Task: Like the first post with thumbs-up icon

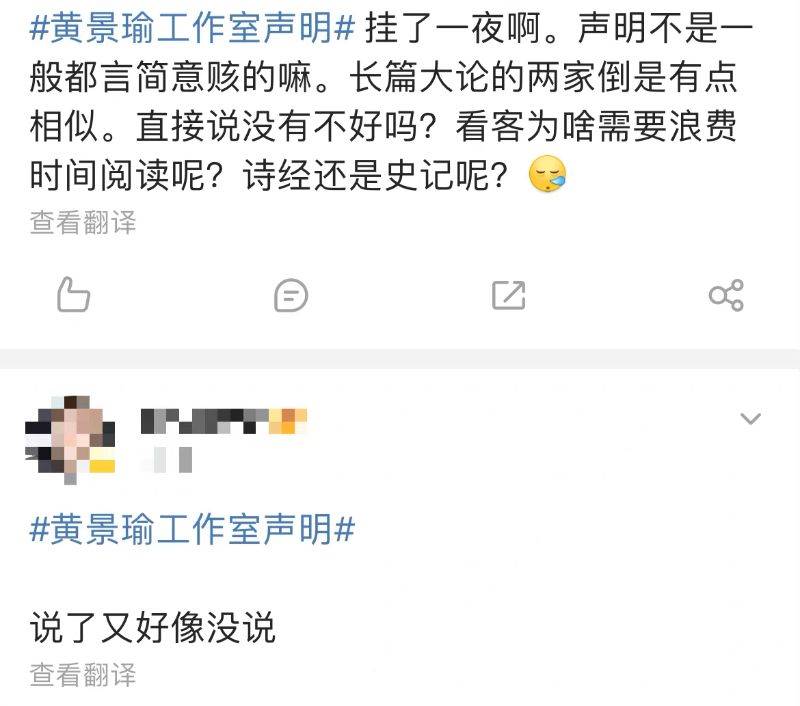Action: pos(73,295)
